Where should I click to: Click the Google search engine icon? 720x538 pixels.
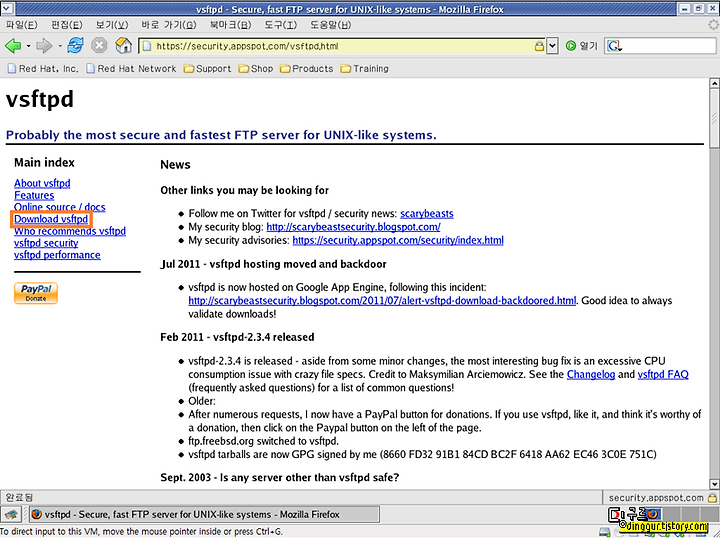[614, 46]
